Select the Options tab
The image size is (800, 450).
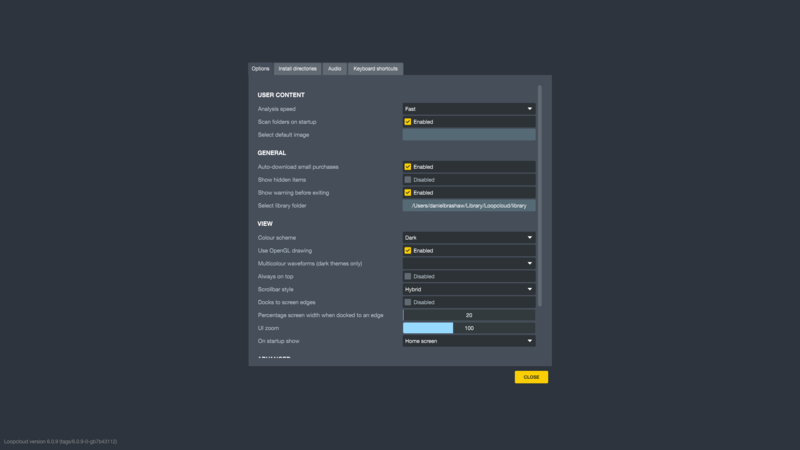tap(260, 69)
